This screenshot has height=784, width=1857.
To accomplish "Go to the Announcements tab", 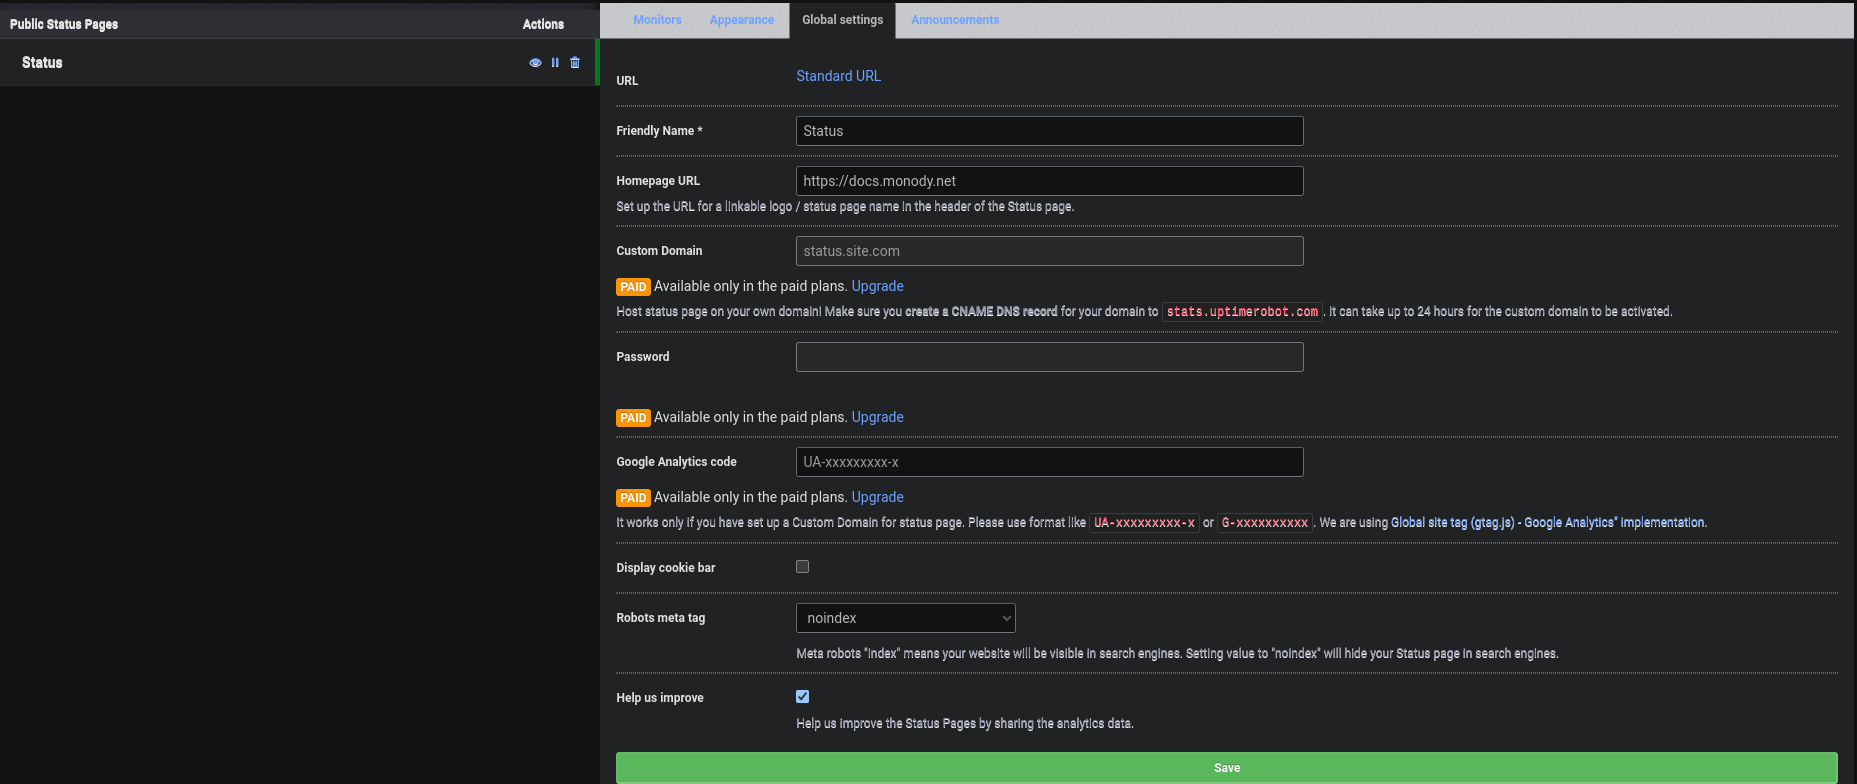I will tap(955, 20).
